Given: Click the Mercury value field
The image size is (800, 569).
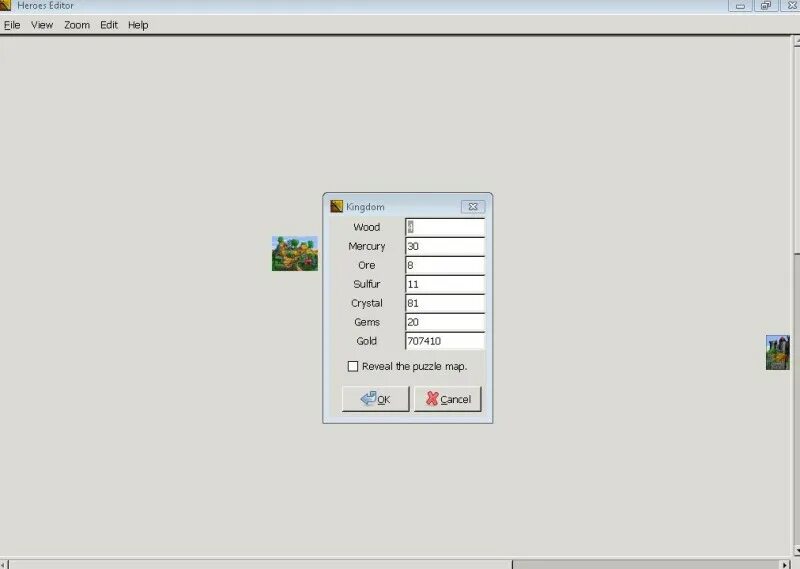Looking at the screenshot, I should [445, 246].
